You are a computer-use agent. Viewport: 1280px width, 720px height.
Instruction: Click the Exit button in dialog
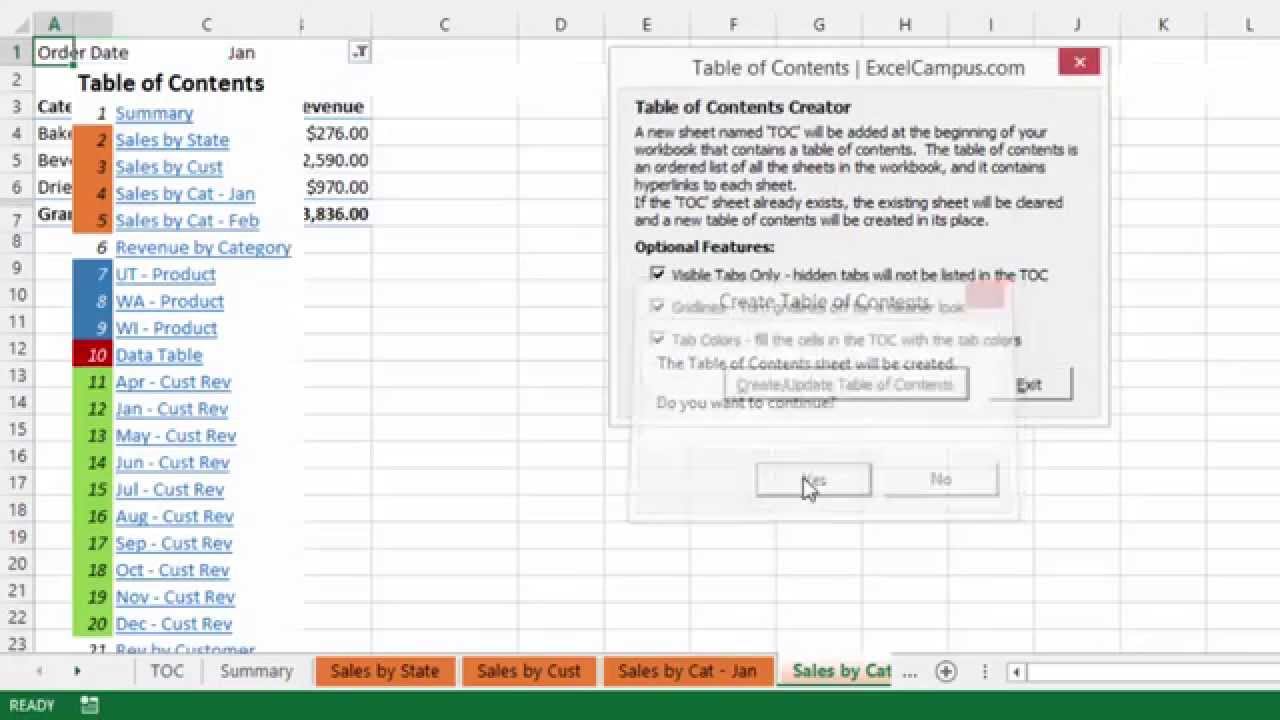click(x=1029, y=384)
